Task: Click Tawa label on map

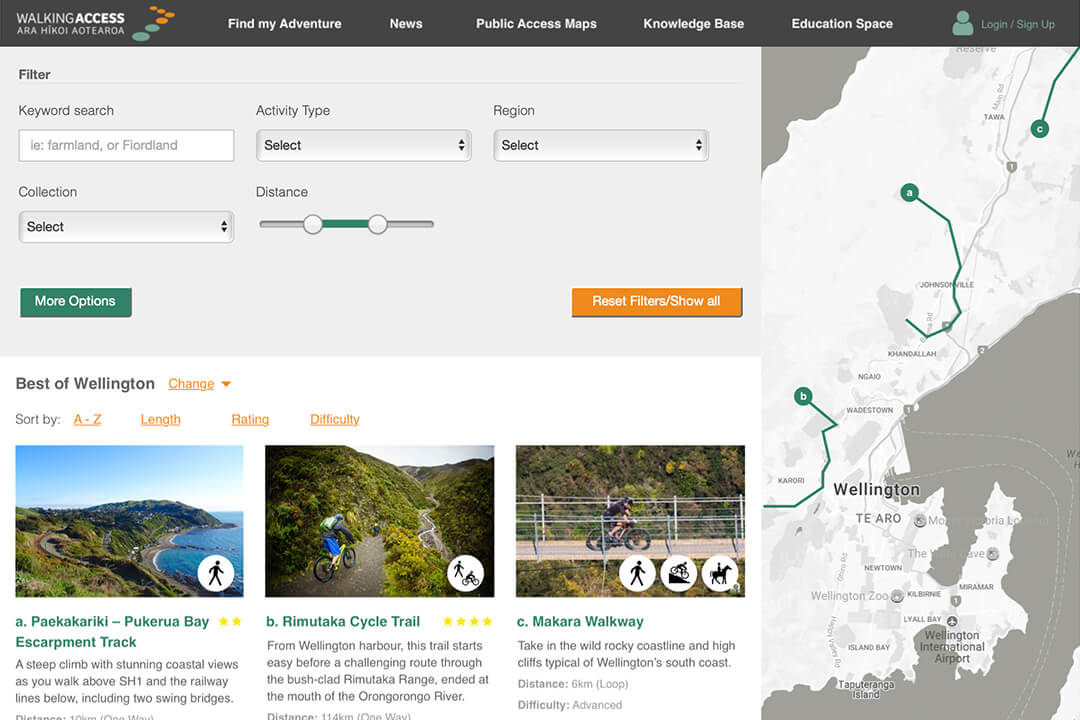Action: tap(994, 117)
